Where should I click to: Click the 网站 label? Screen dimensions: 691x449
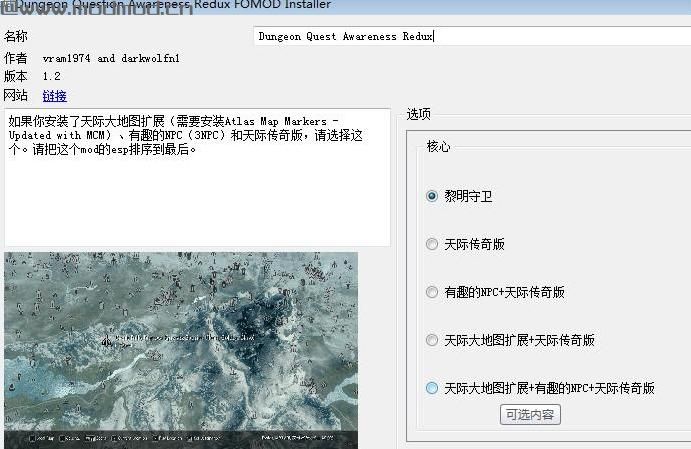click(x=15, y=95)
